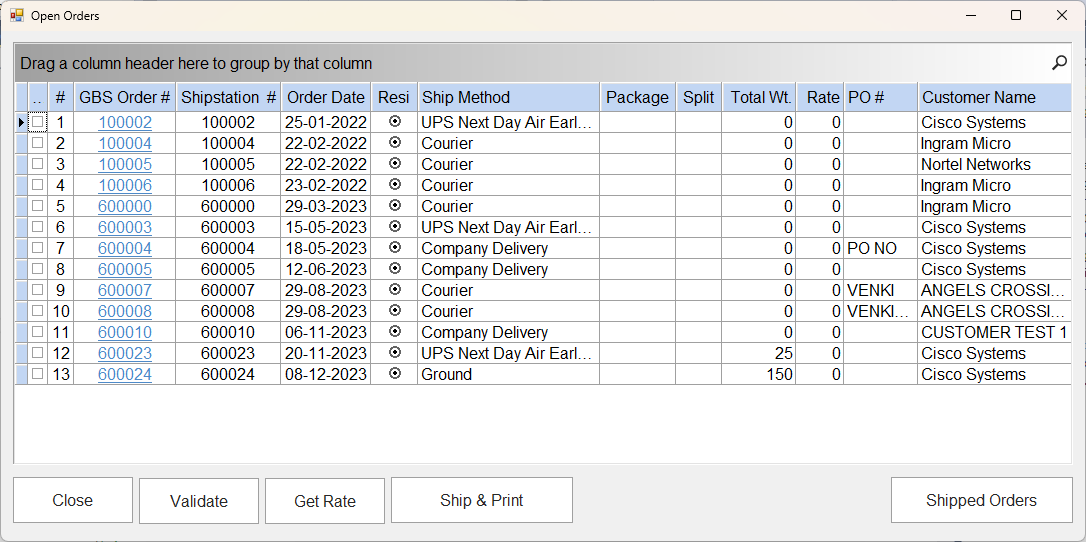Toggle residential radio button for order 600024
Viewport: 1086px width, 542px height.
coord(394,374)
